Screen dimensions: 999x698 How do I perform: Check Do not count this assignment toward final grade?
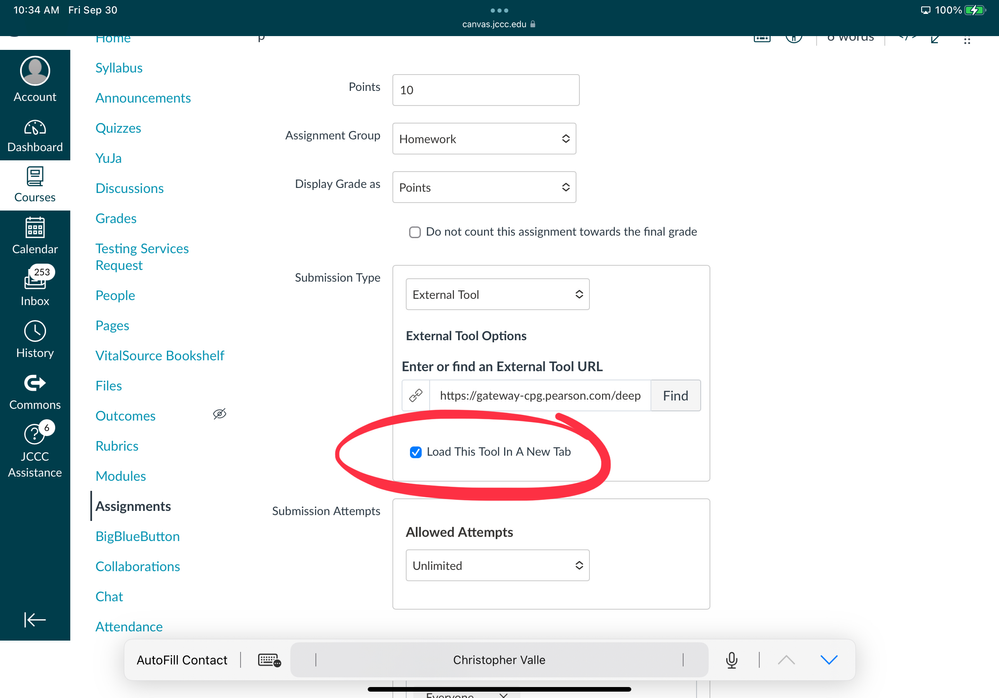click(415, 232)
